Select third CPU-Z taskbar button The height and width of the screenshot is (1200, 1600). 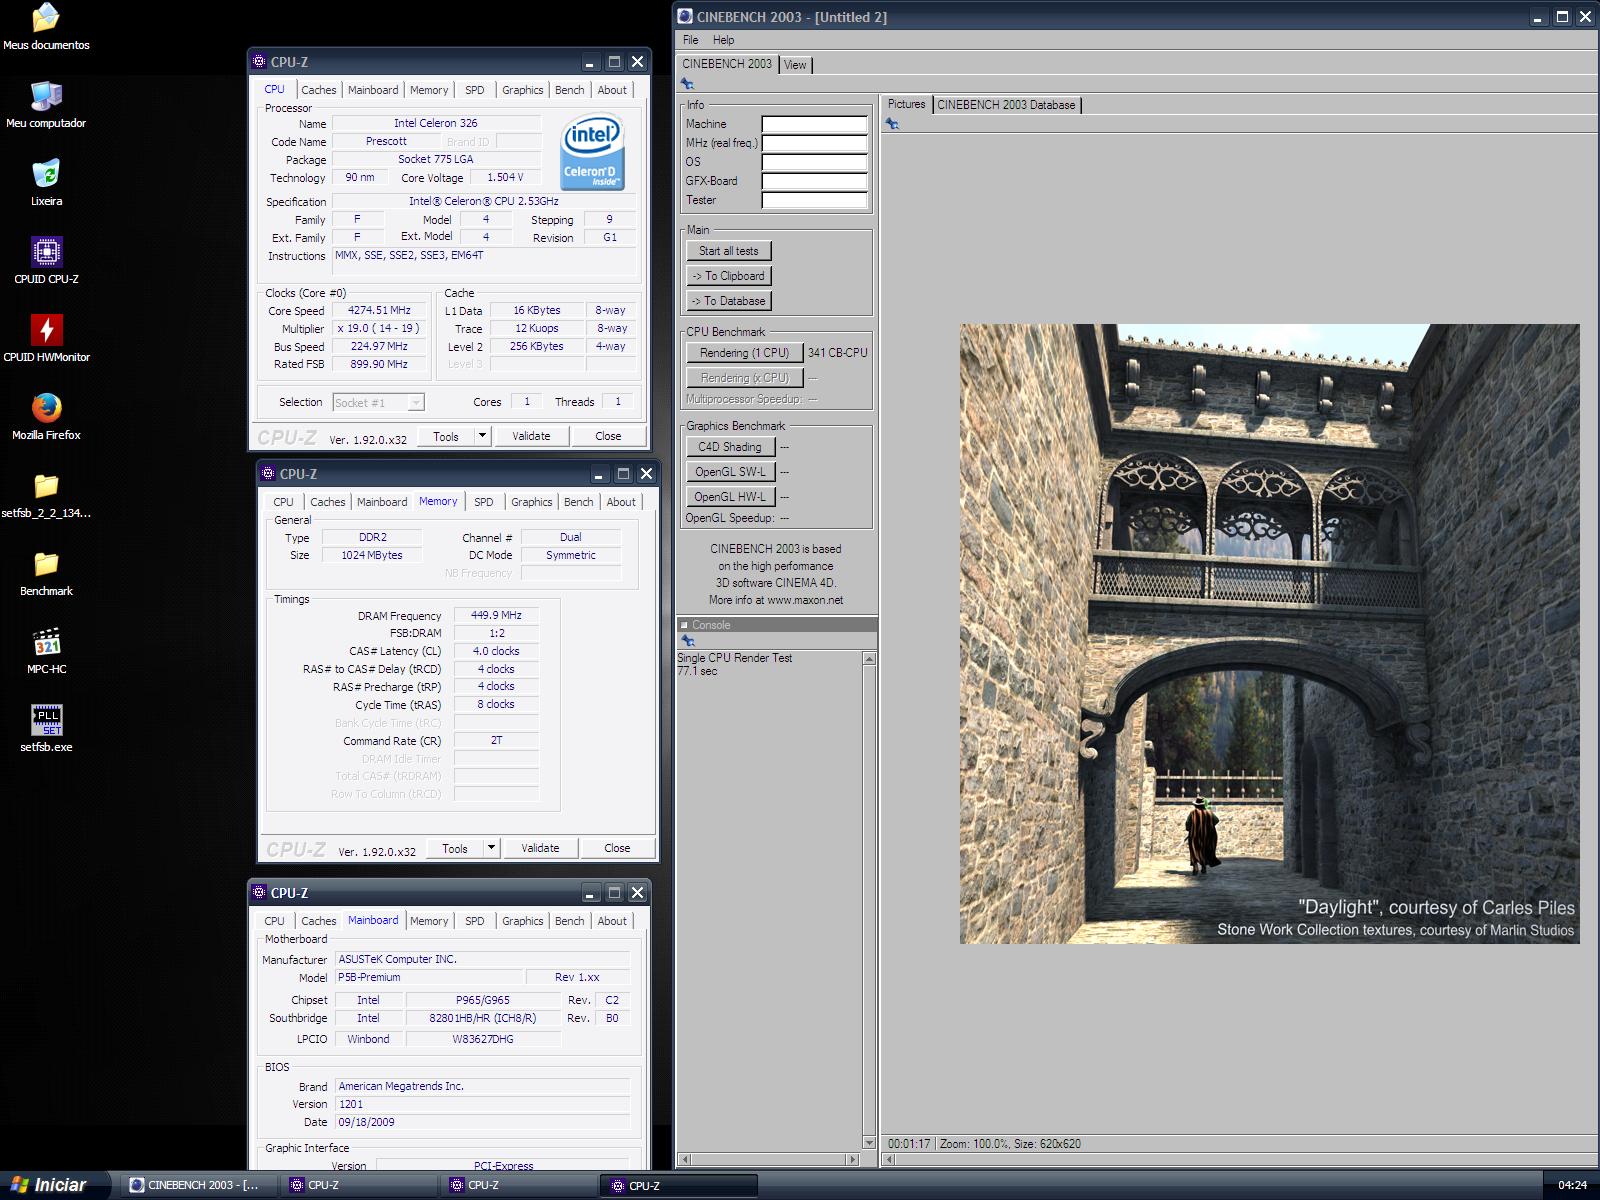[x=678, y=1185]
